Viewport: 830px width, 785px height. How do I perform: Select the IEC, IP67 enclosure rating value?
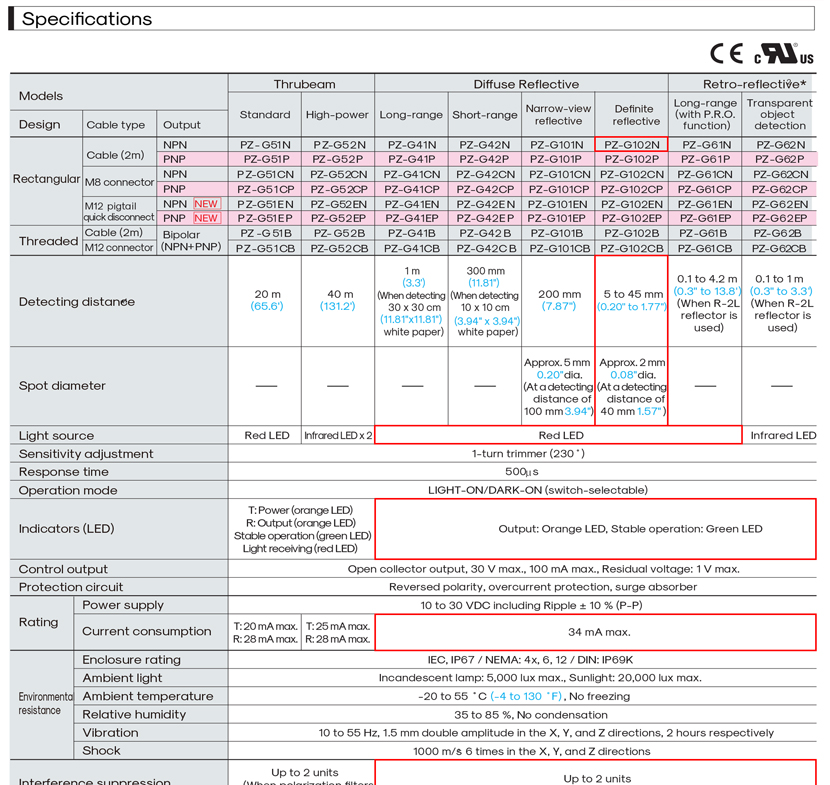[530, 660]
